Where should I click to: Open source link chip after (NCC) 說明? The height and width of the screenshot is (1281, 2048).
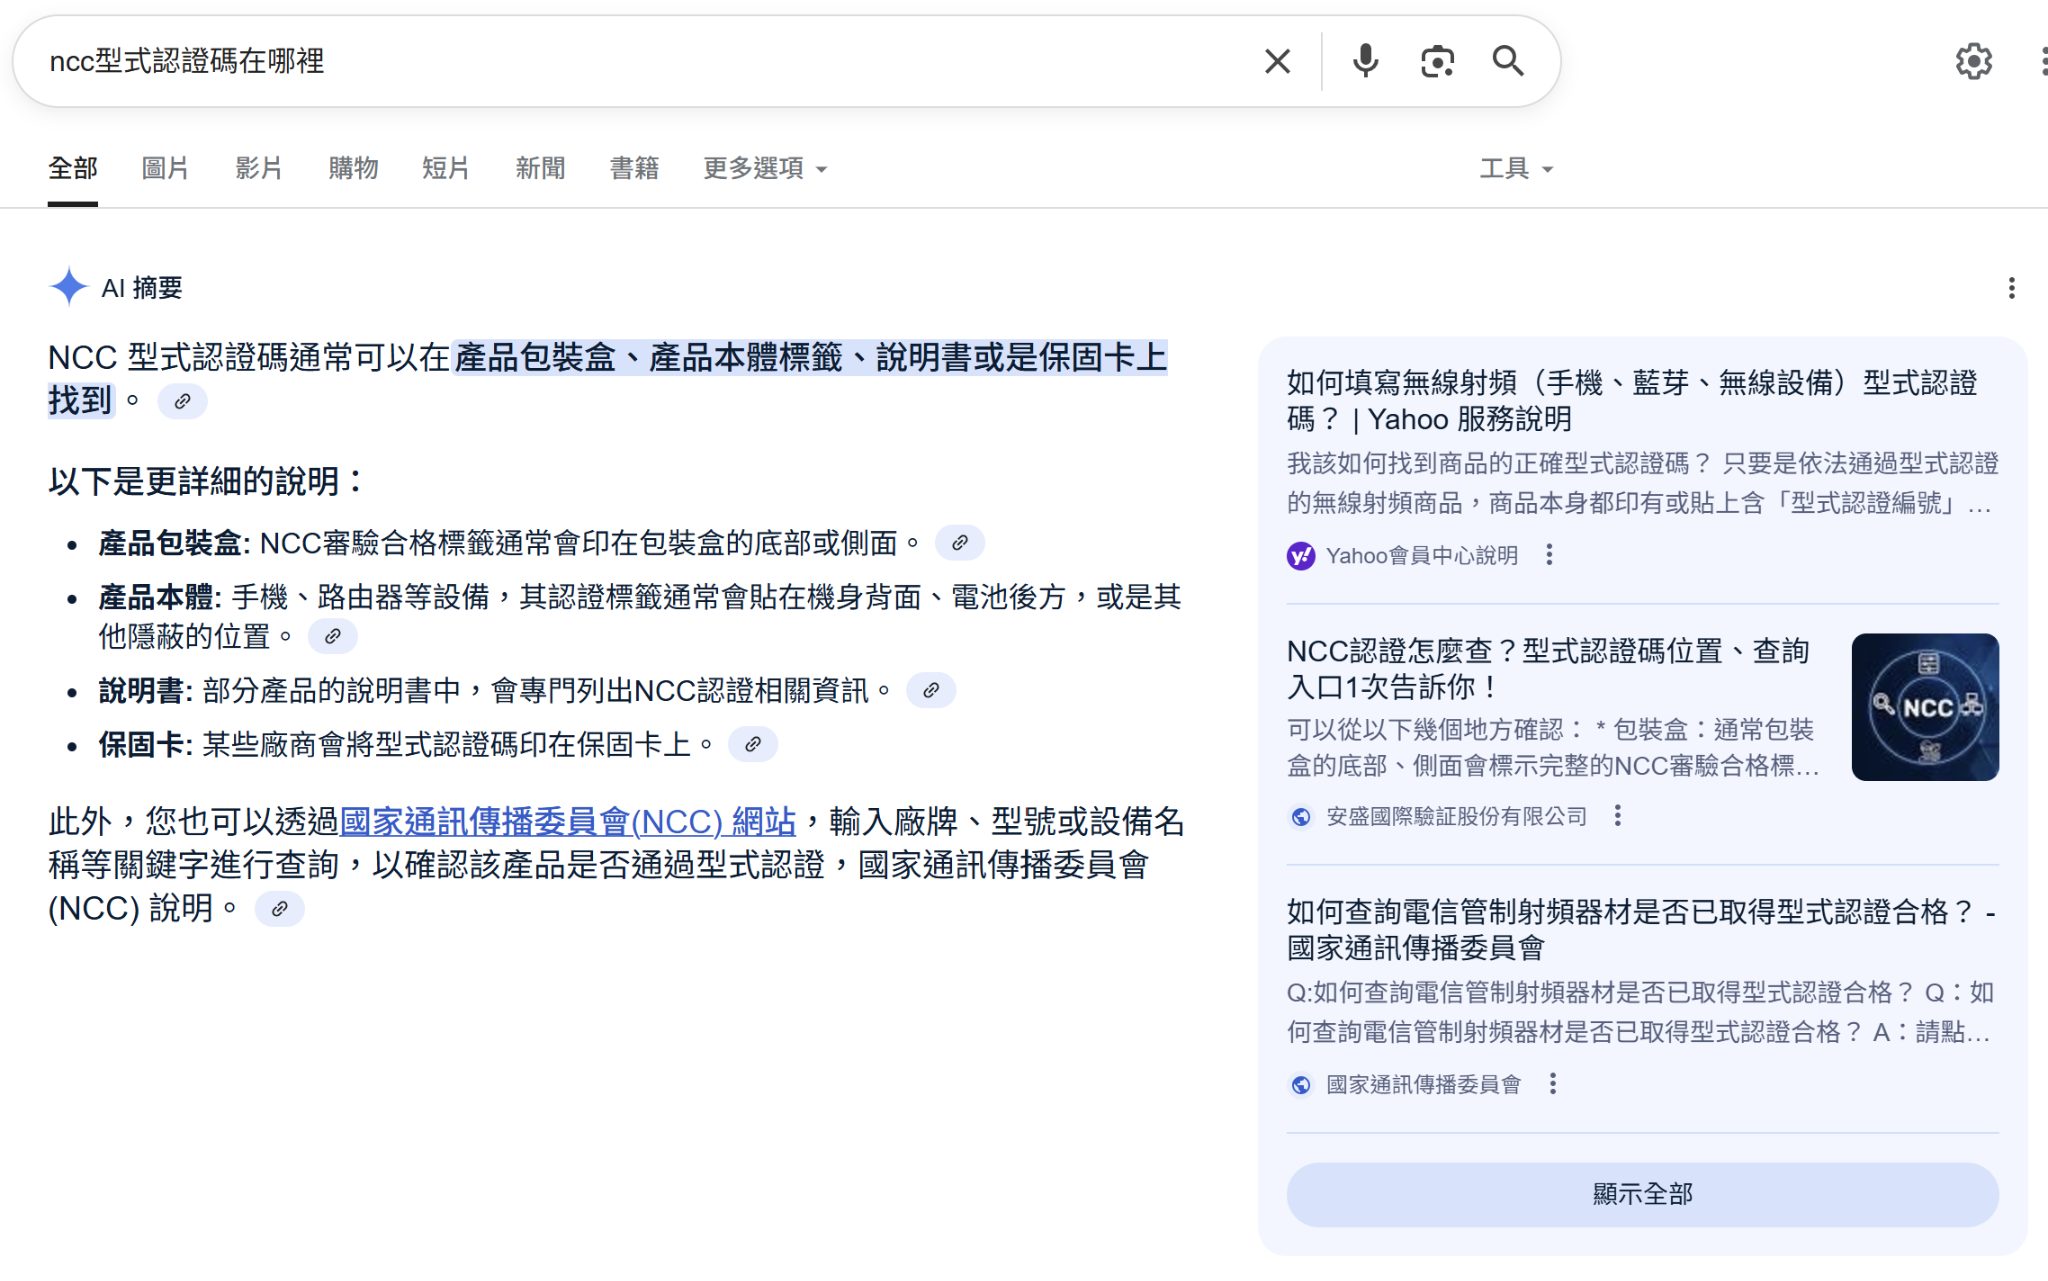tap(279, 909)
